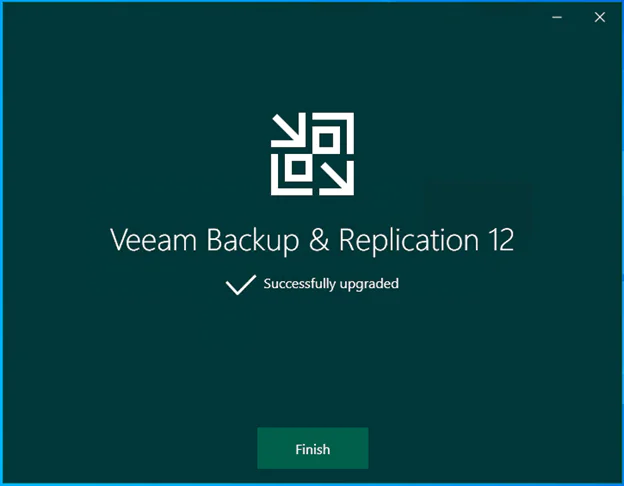The image size is (624, 486).
Task: Click the "Finish" label text
Action: point(312,449)
